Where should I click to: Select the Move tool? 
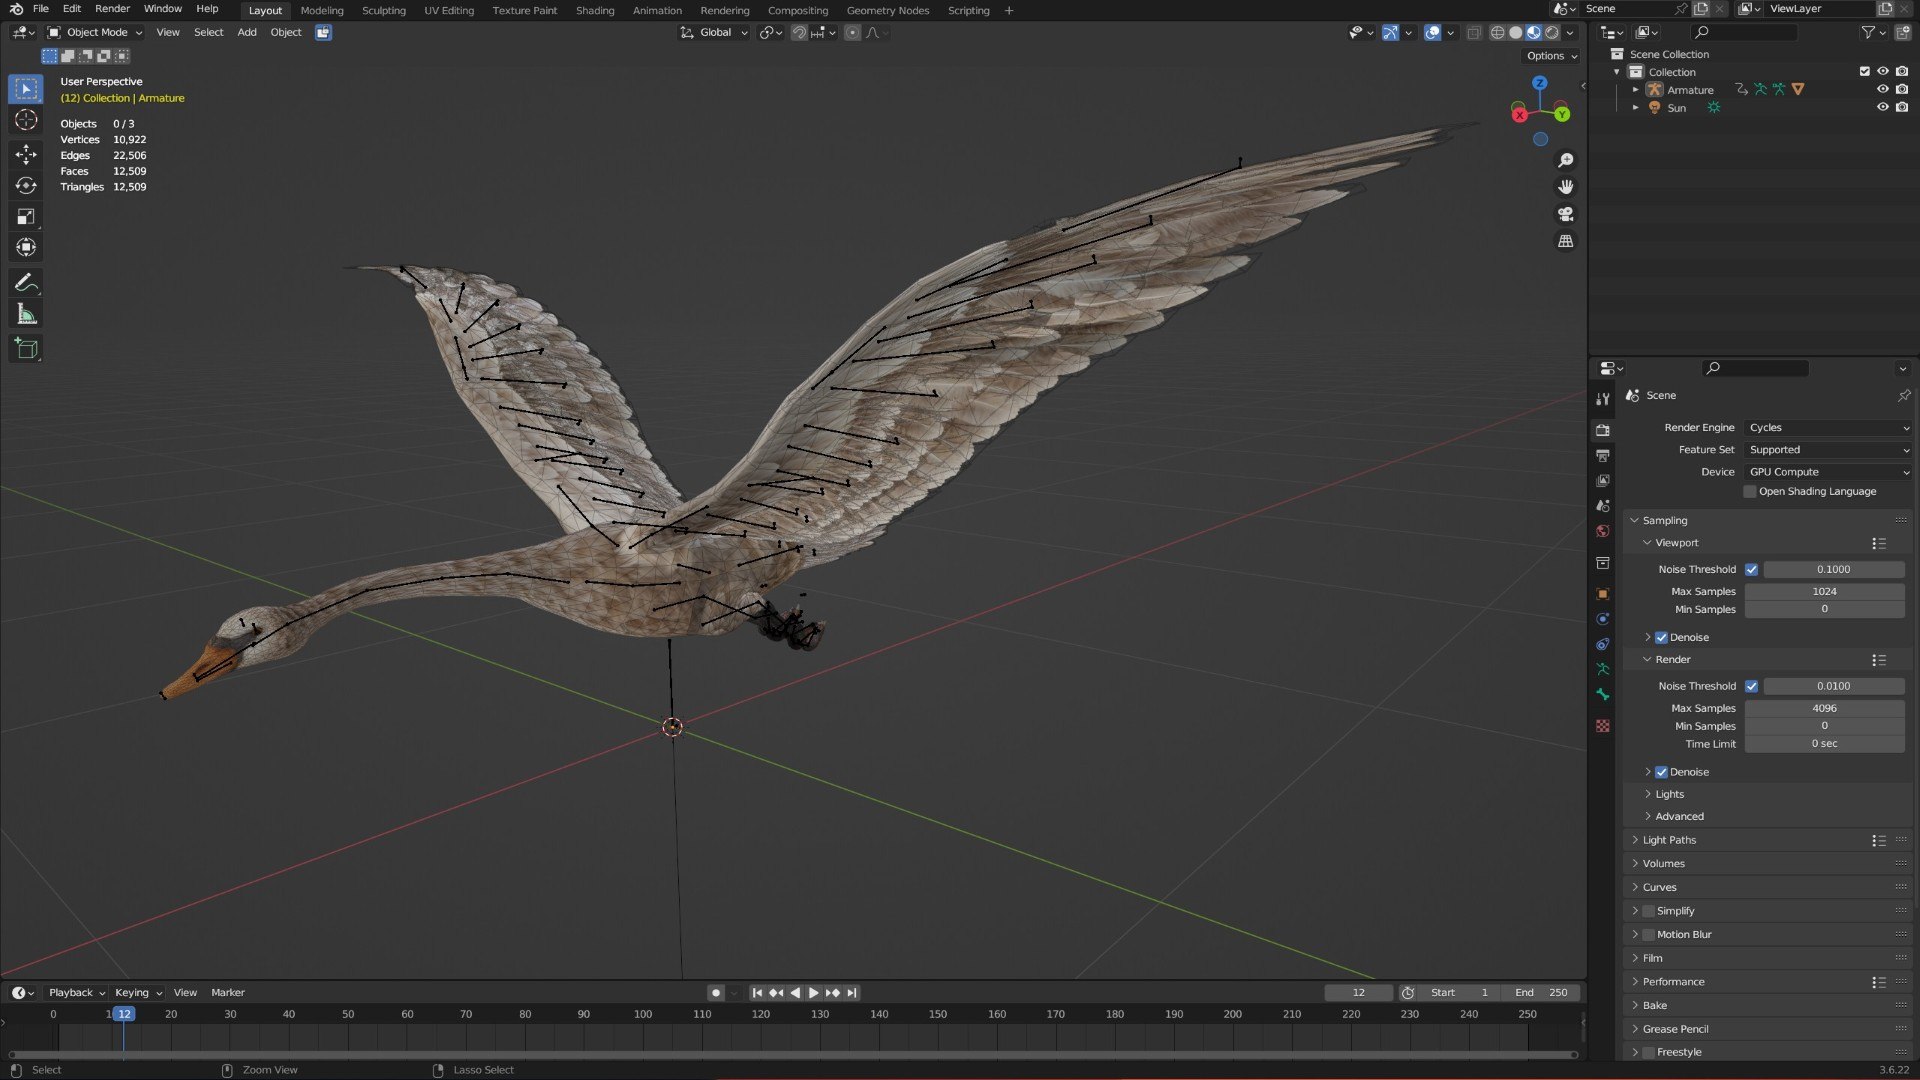(26, 153)
